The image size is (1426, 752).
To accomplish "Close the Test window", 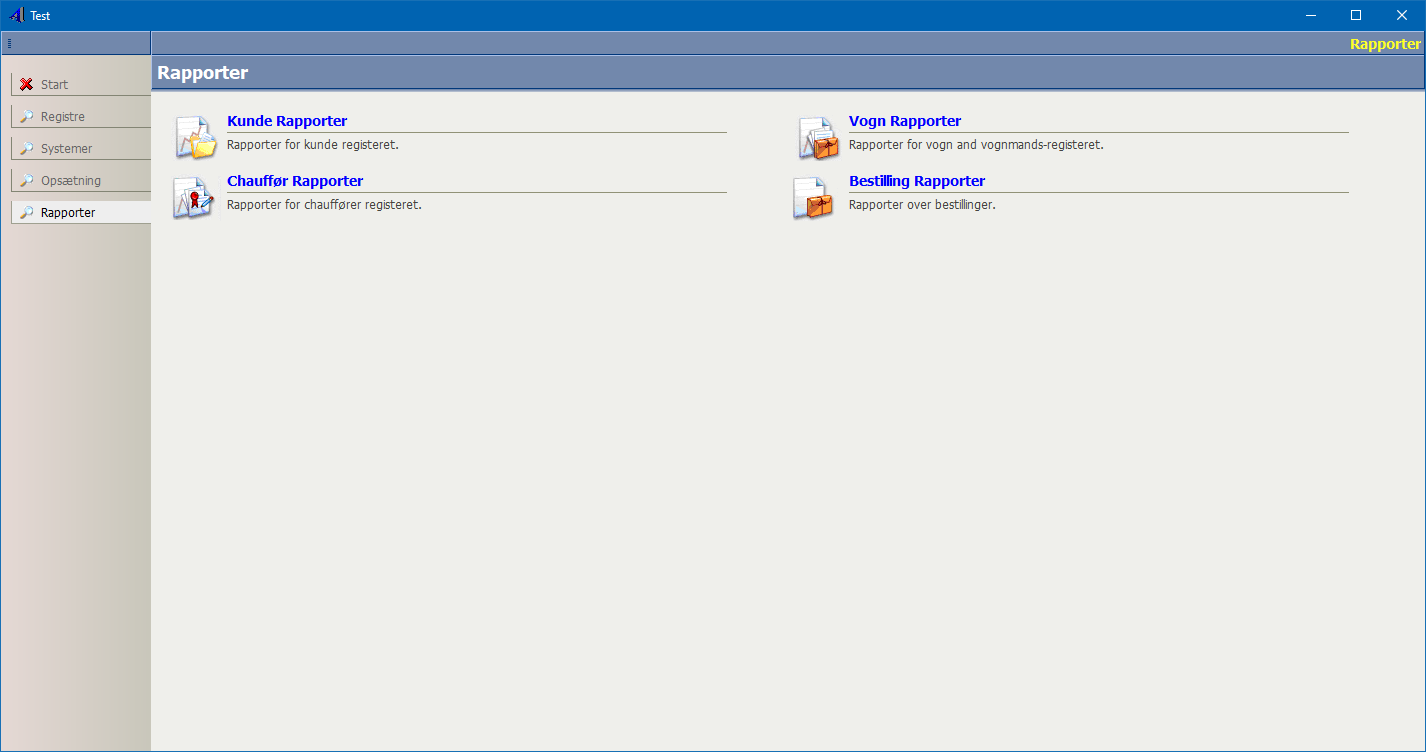I will tap(1402, 15).
